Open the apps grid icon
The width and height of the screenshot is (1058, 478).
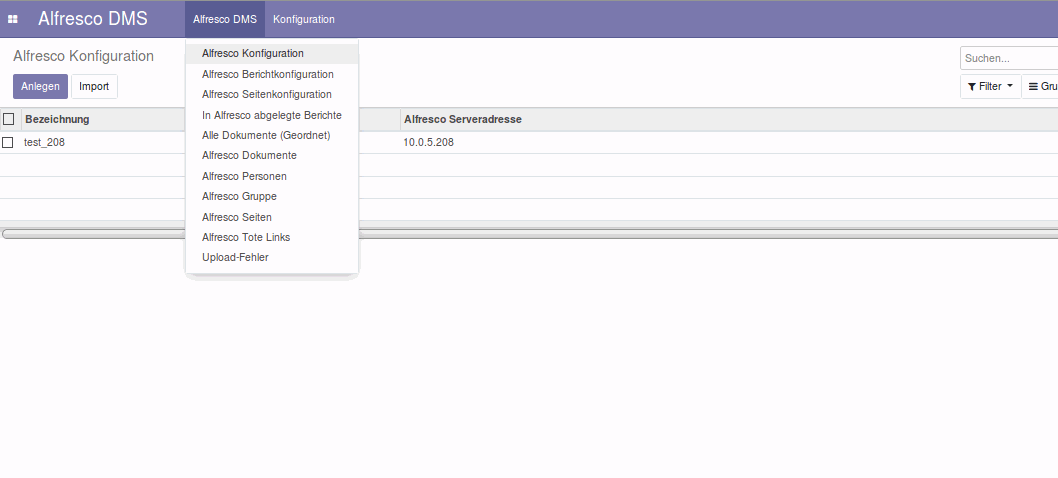[x=12, y=19]
